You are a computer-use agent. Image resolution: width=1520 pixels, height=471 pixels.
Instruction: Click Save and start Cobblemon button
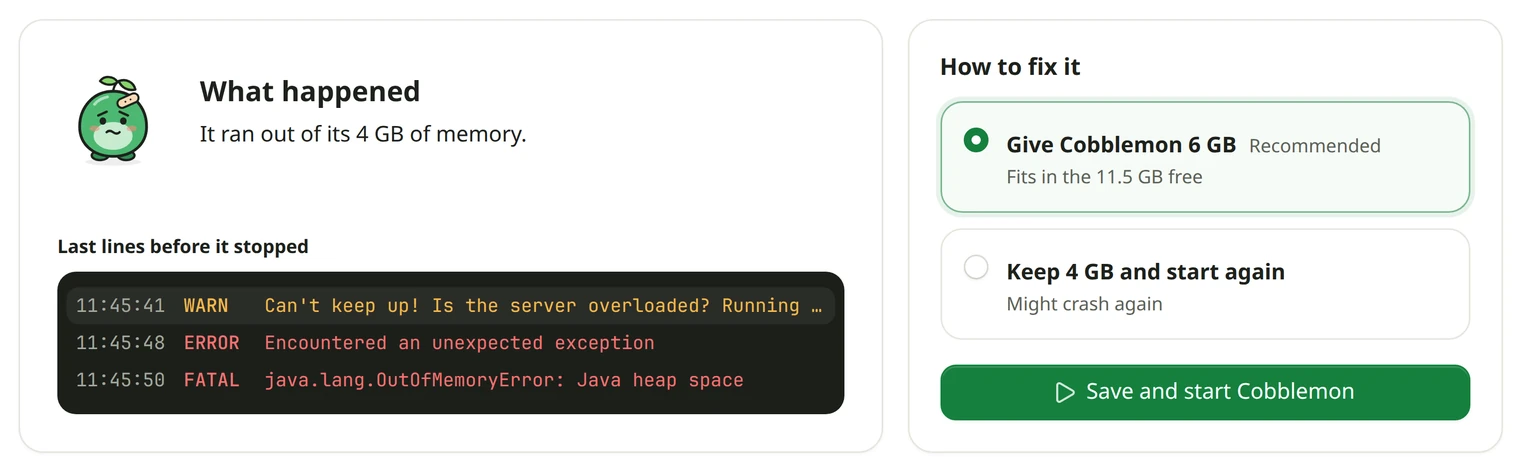point(1205,392)
